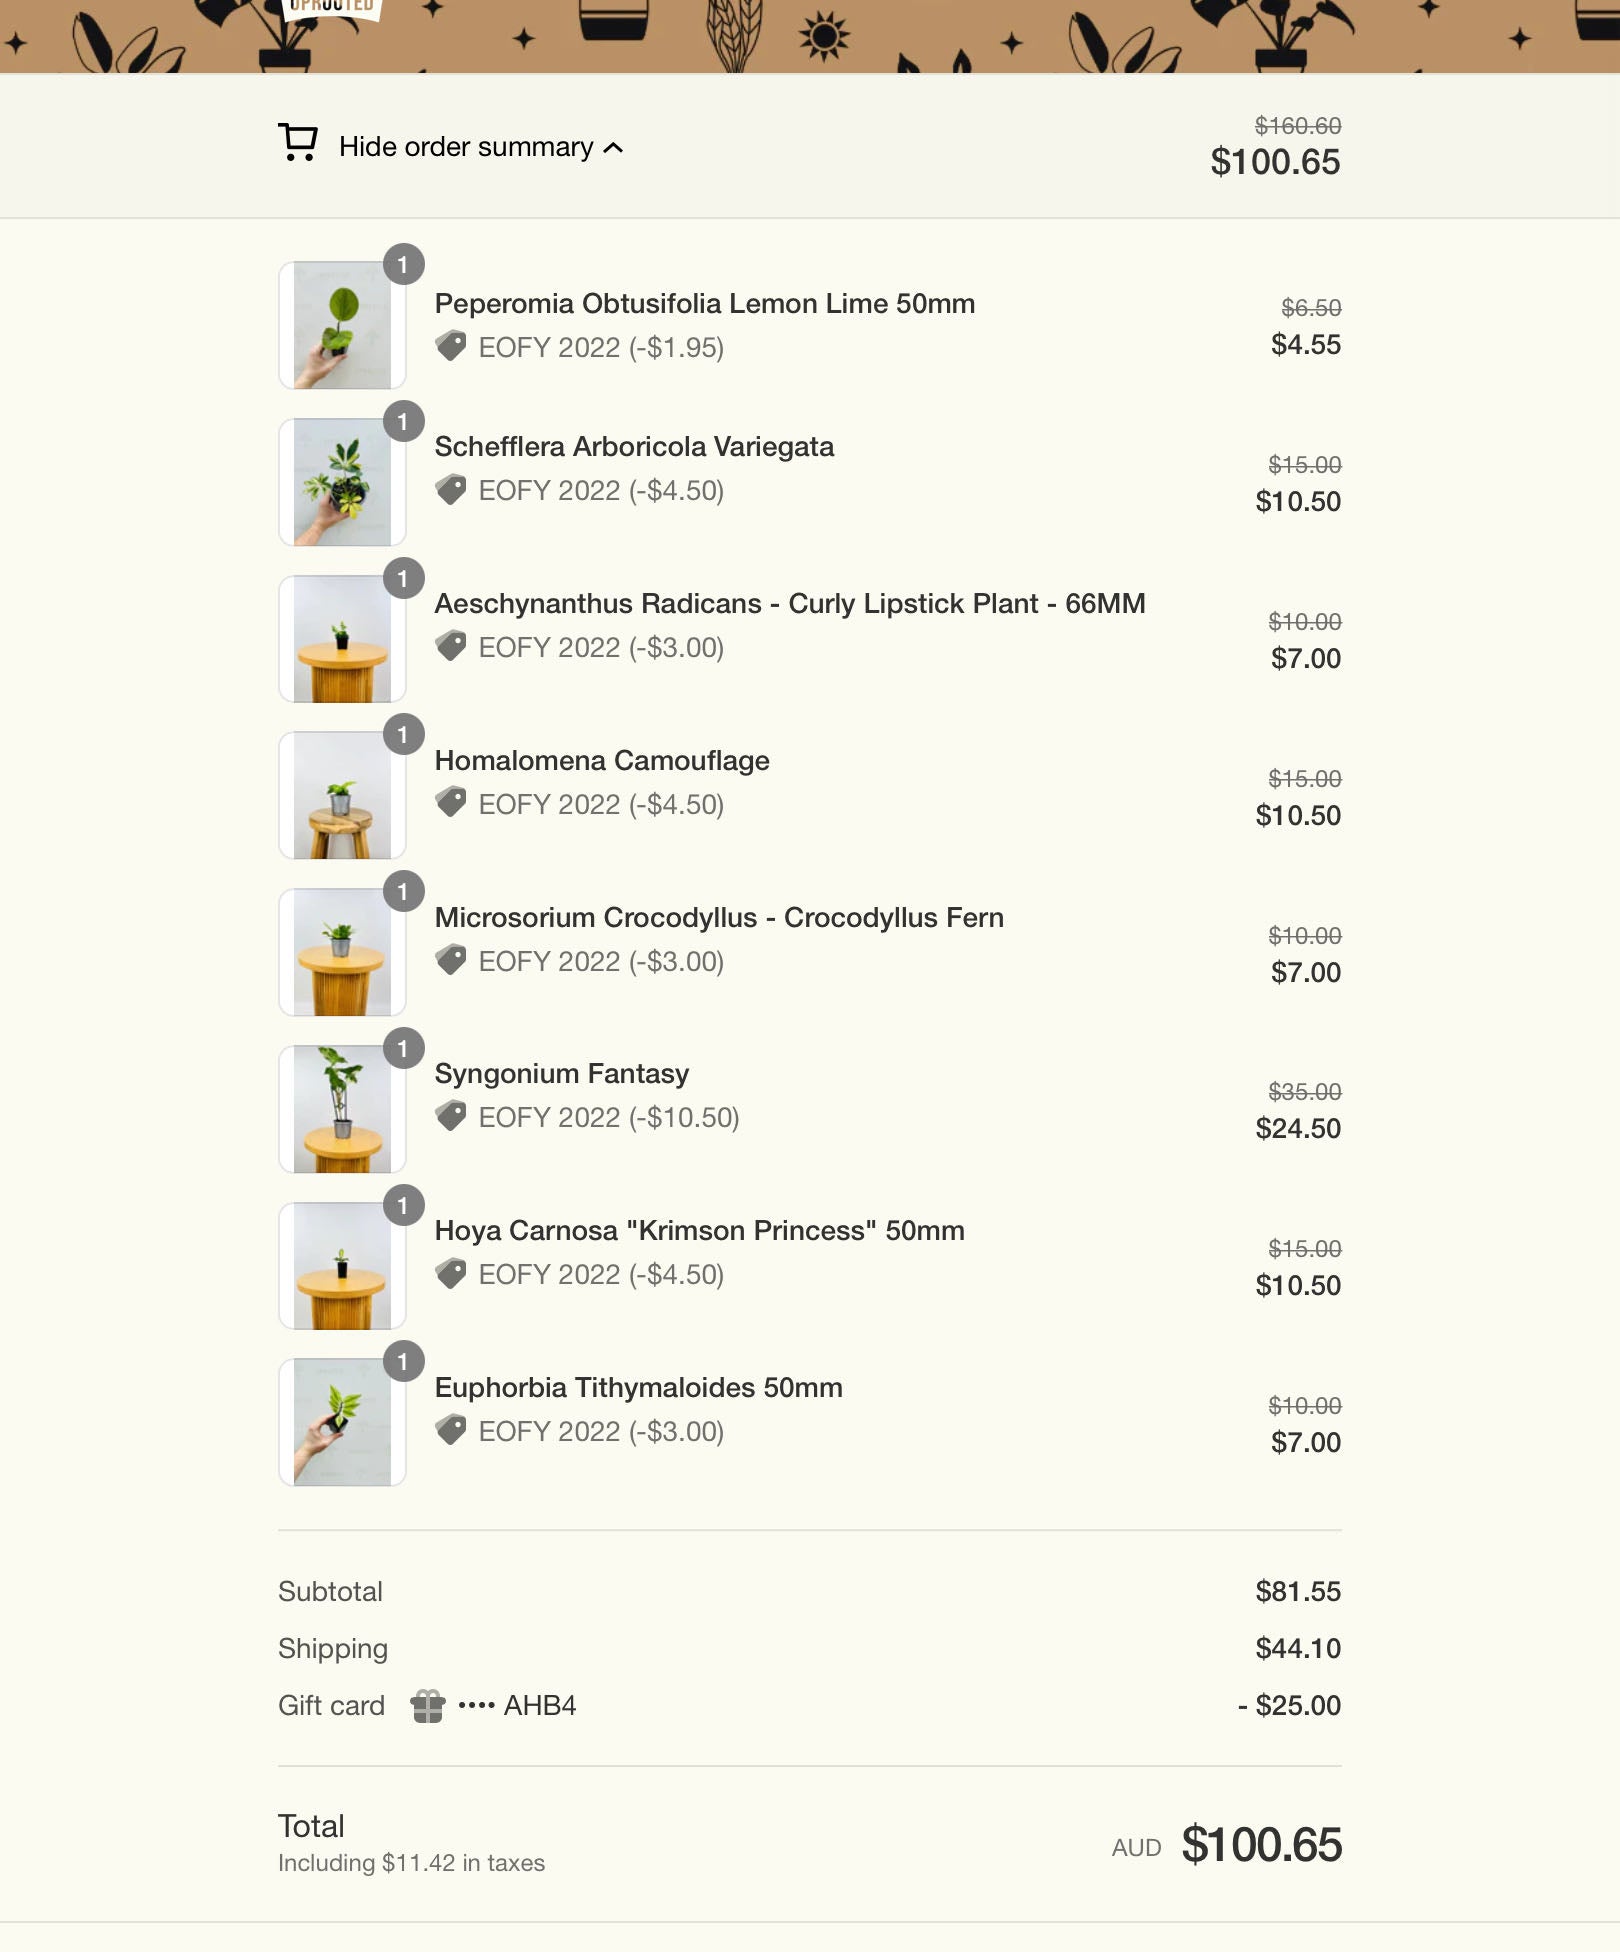Viewport: 1620px width, 1952px height.
Task: Click the Euphorbia Tithymaloides 50mm product name
Action: (638, 1387)
